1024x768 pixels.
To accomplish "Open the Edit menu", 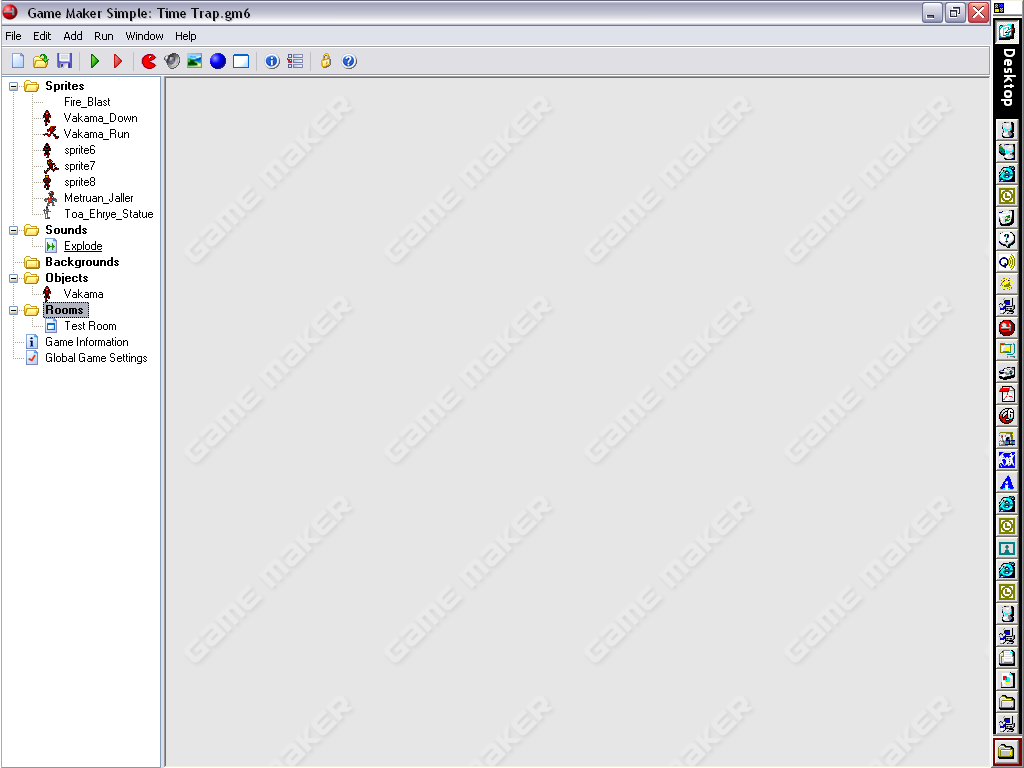I will click(x=42, y=36).
